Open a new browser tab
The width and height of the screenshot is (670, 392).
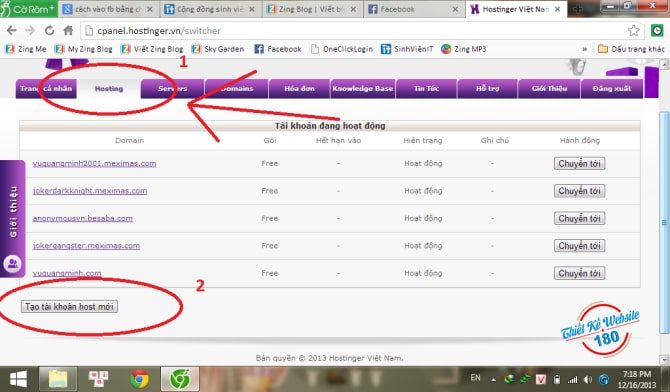tap(578, 9)
